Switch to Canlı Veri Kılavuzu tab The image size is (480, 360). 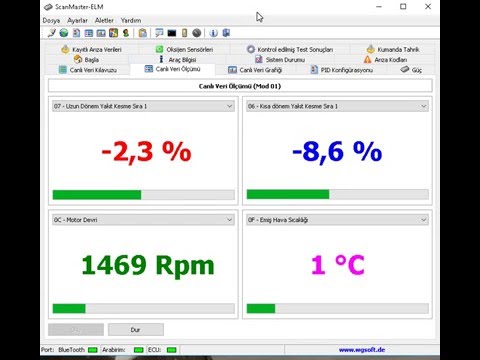[88, 70]
